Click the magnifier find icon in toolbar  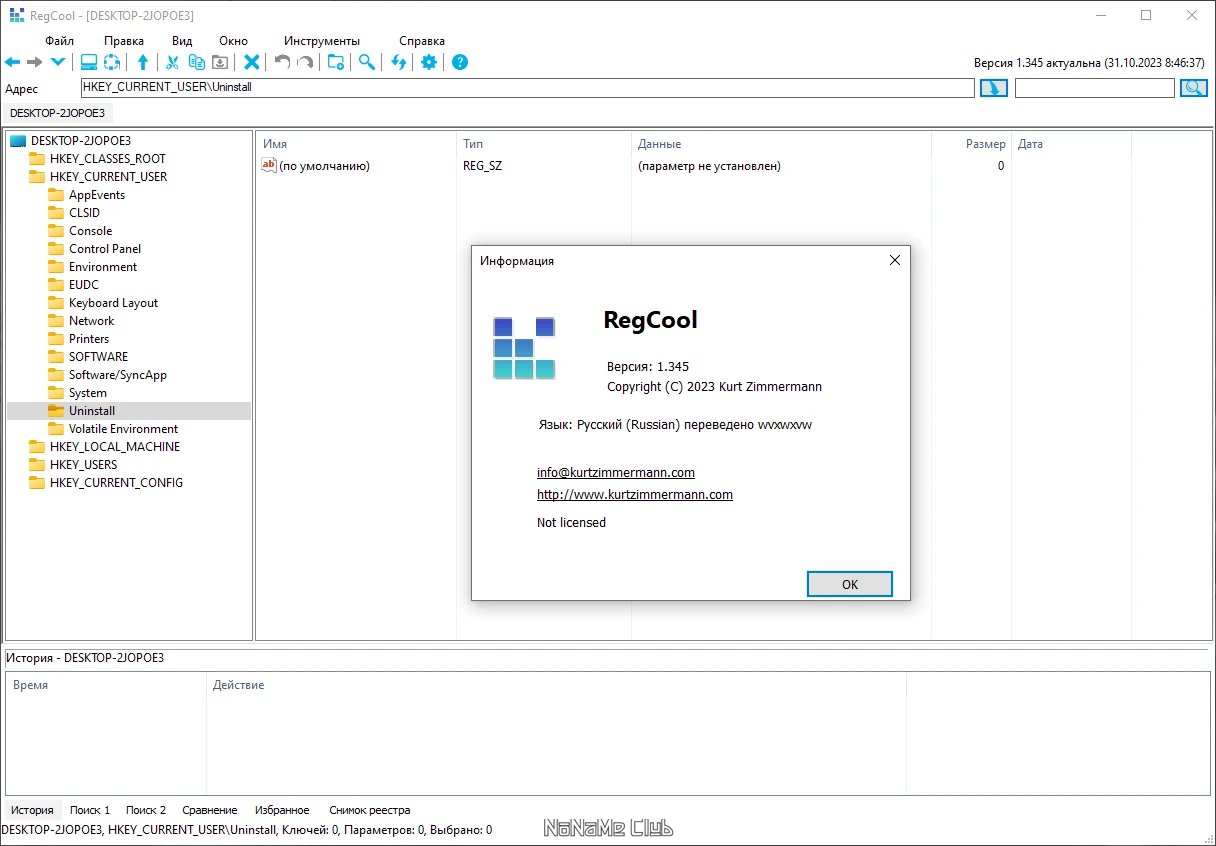point(367,62)
